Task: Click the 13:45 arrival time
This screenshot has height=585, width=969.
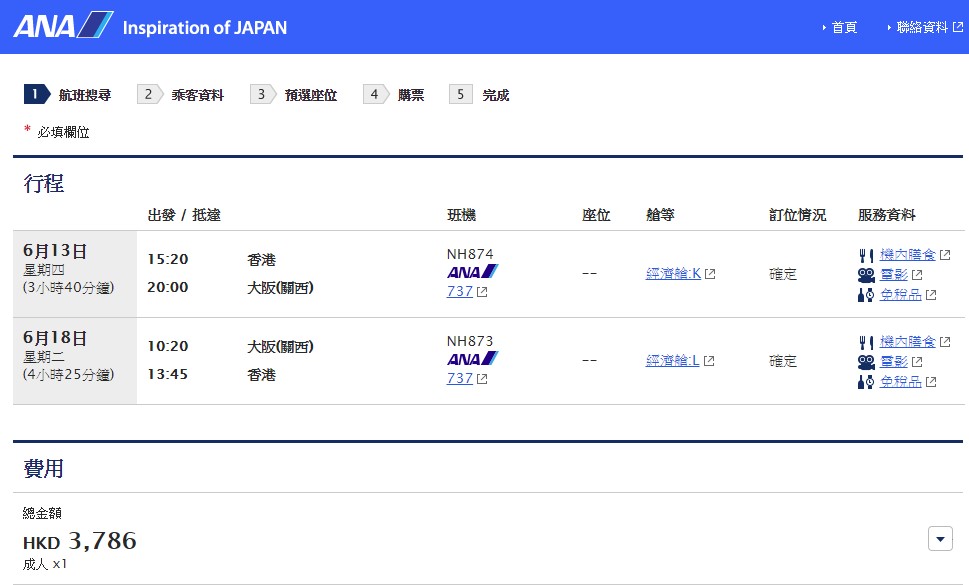Action: [167, 374]
